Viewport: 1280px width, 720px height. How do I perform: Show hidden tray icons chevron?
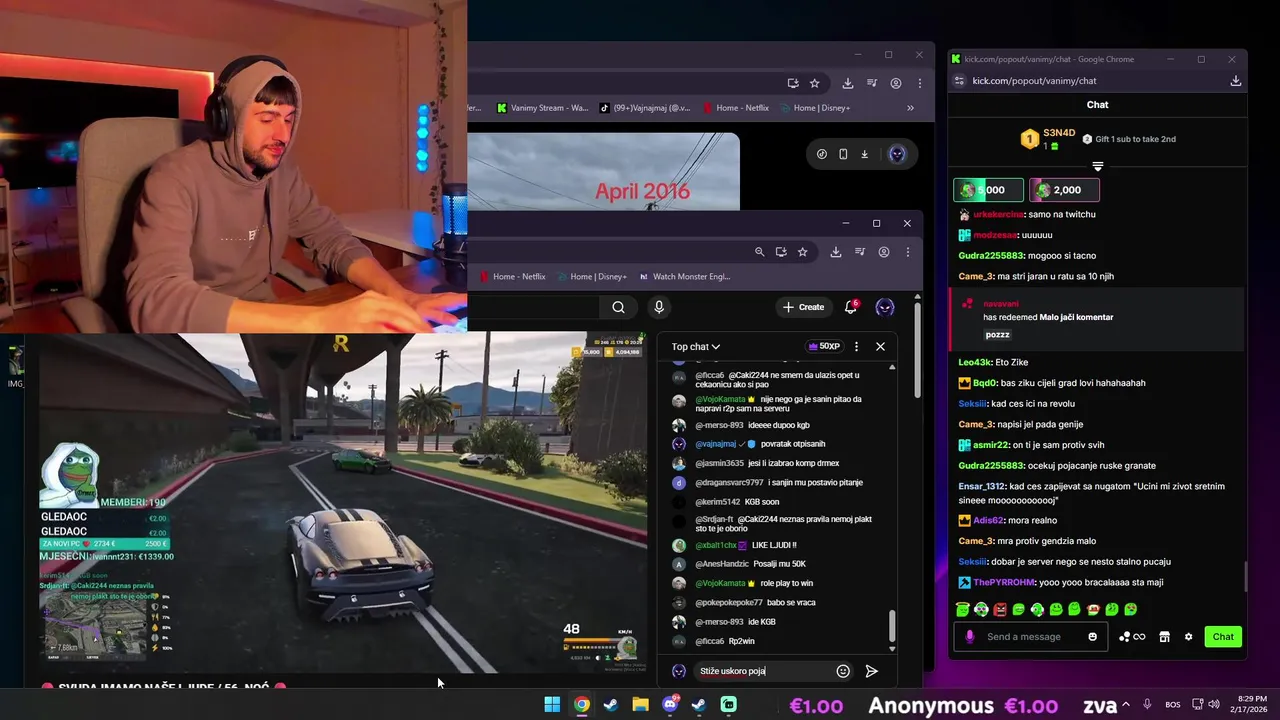(1128, 705)
